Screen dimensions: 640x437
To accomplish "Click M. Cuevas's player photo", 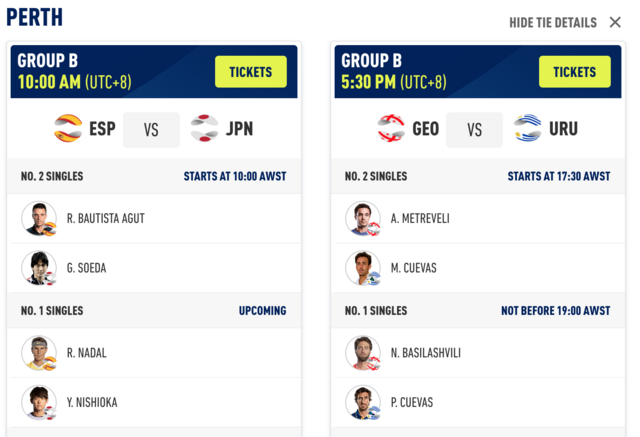I will point(363,268).
